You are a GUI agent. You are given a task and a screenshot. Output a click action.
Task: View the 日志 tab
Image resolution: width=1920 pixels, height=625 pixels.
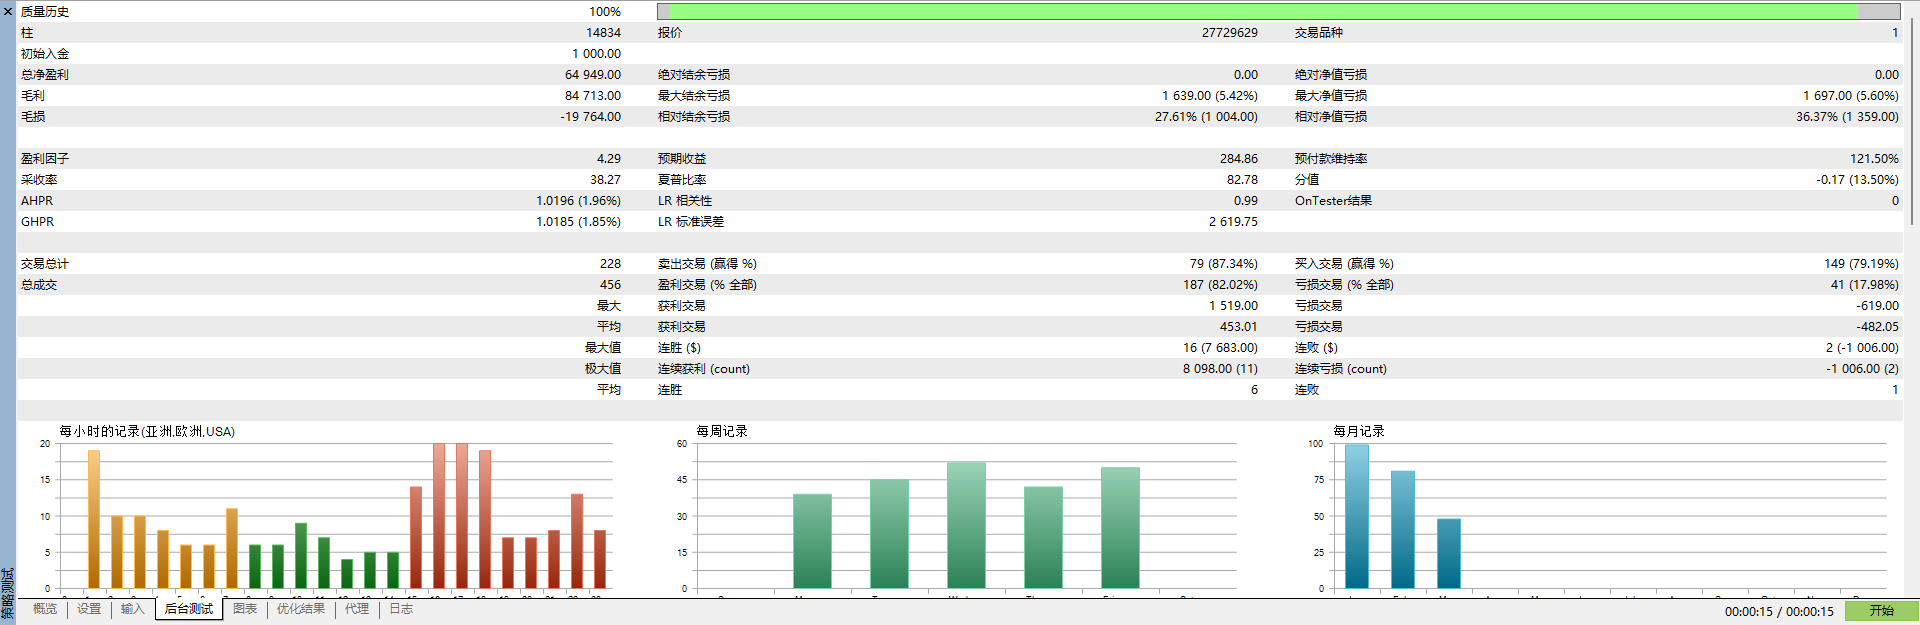point(401,609)
